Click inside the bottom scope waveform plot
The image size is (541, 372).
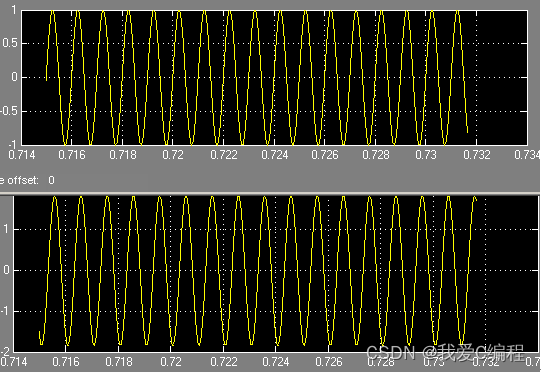point(276,274)
